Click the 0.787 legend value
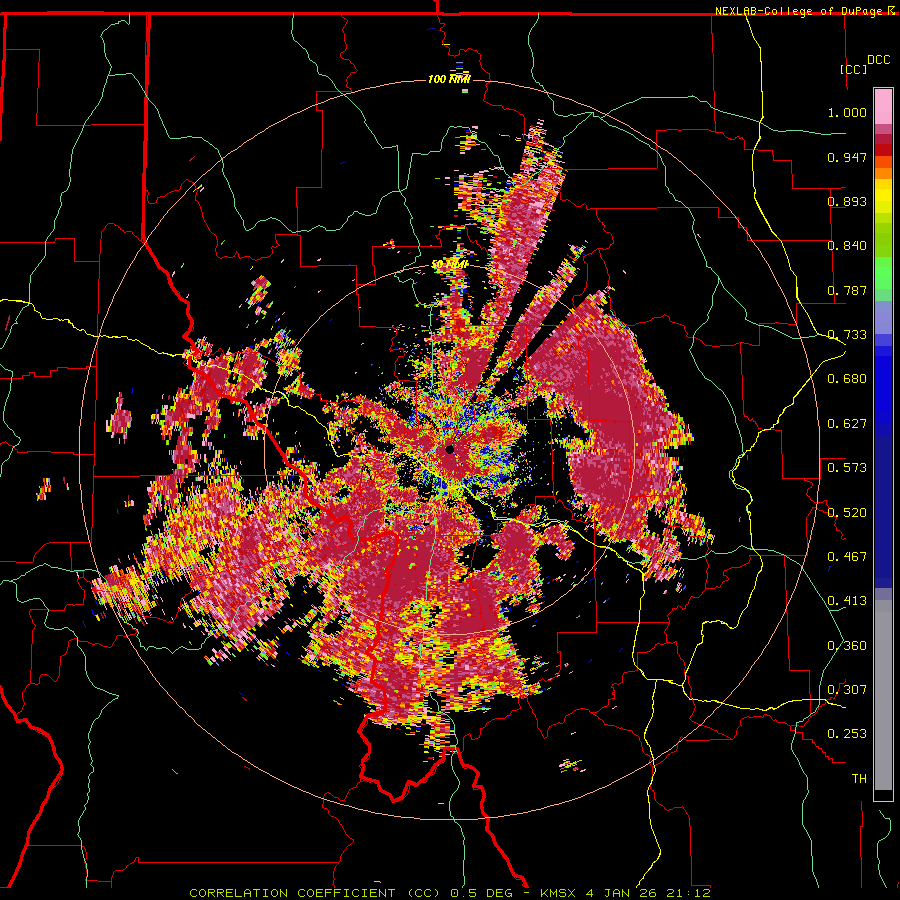 tap(847, 290)
